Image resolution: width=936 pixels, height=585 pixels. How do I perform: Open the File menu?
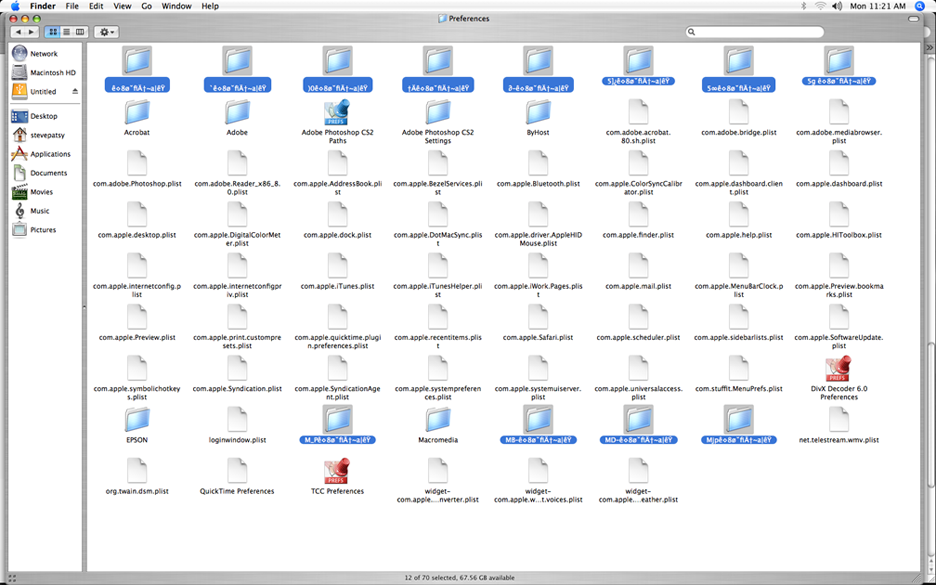click(72, 6)
